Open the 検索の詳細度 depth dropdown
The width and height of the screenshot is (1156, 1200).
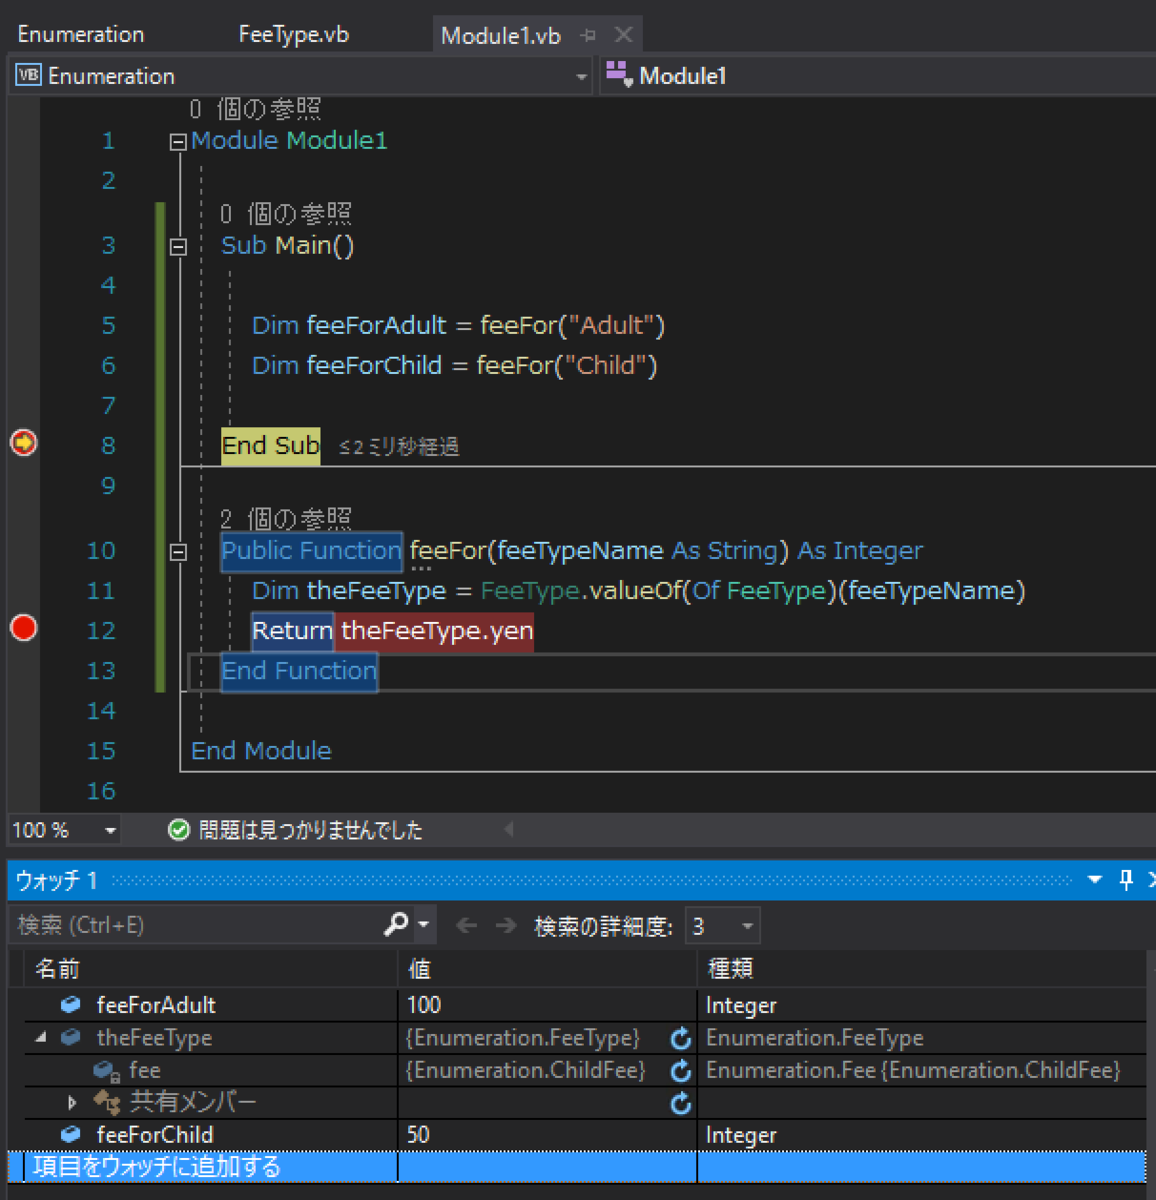point(722,926)
